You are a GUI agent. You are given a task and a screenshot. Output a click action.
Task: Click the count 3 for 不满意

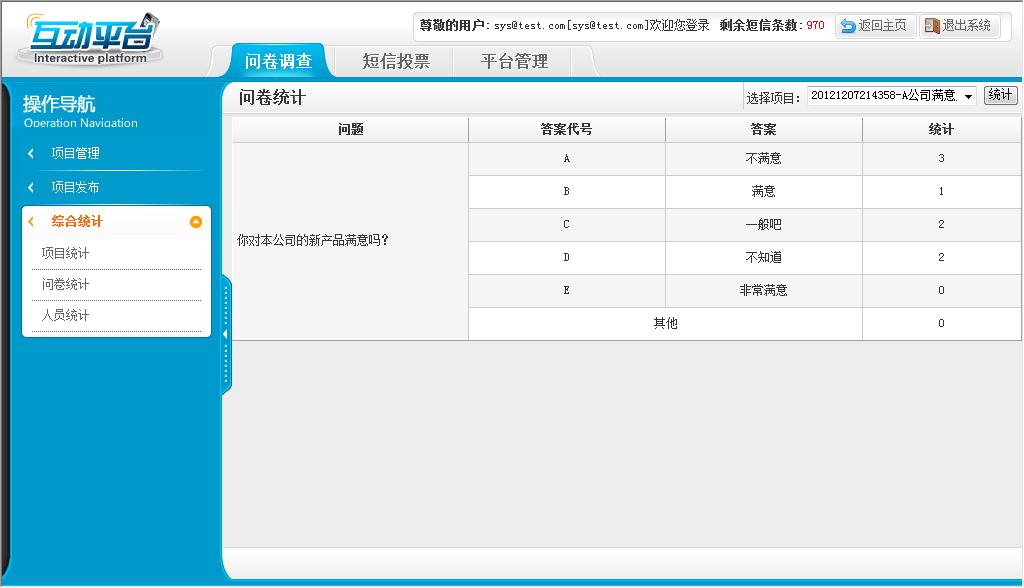(x=941, y=159)
